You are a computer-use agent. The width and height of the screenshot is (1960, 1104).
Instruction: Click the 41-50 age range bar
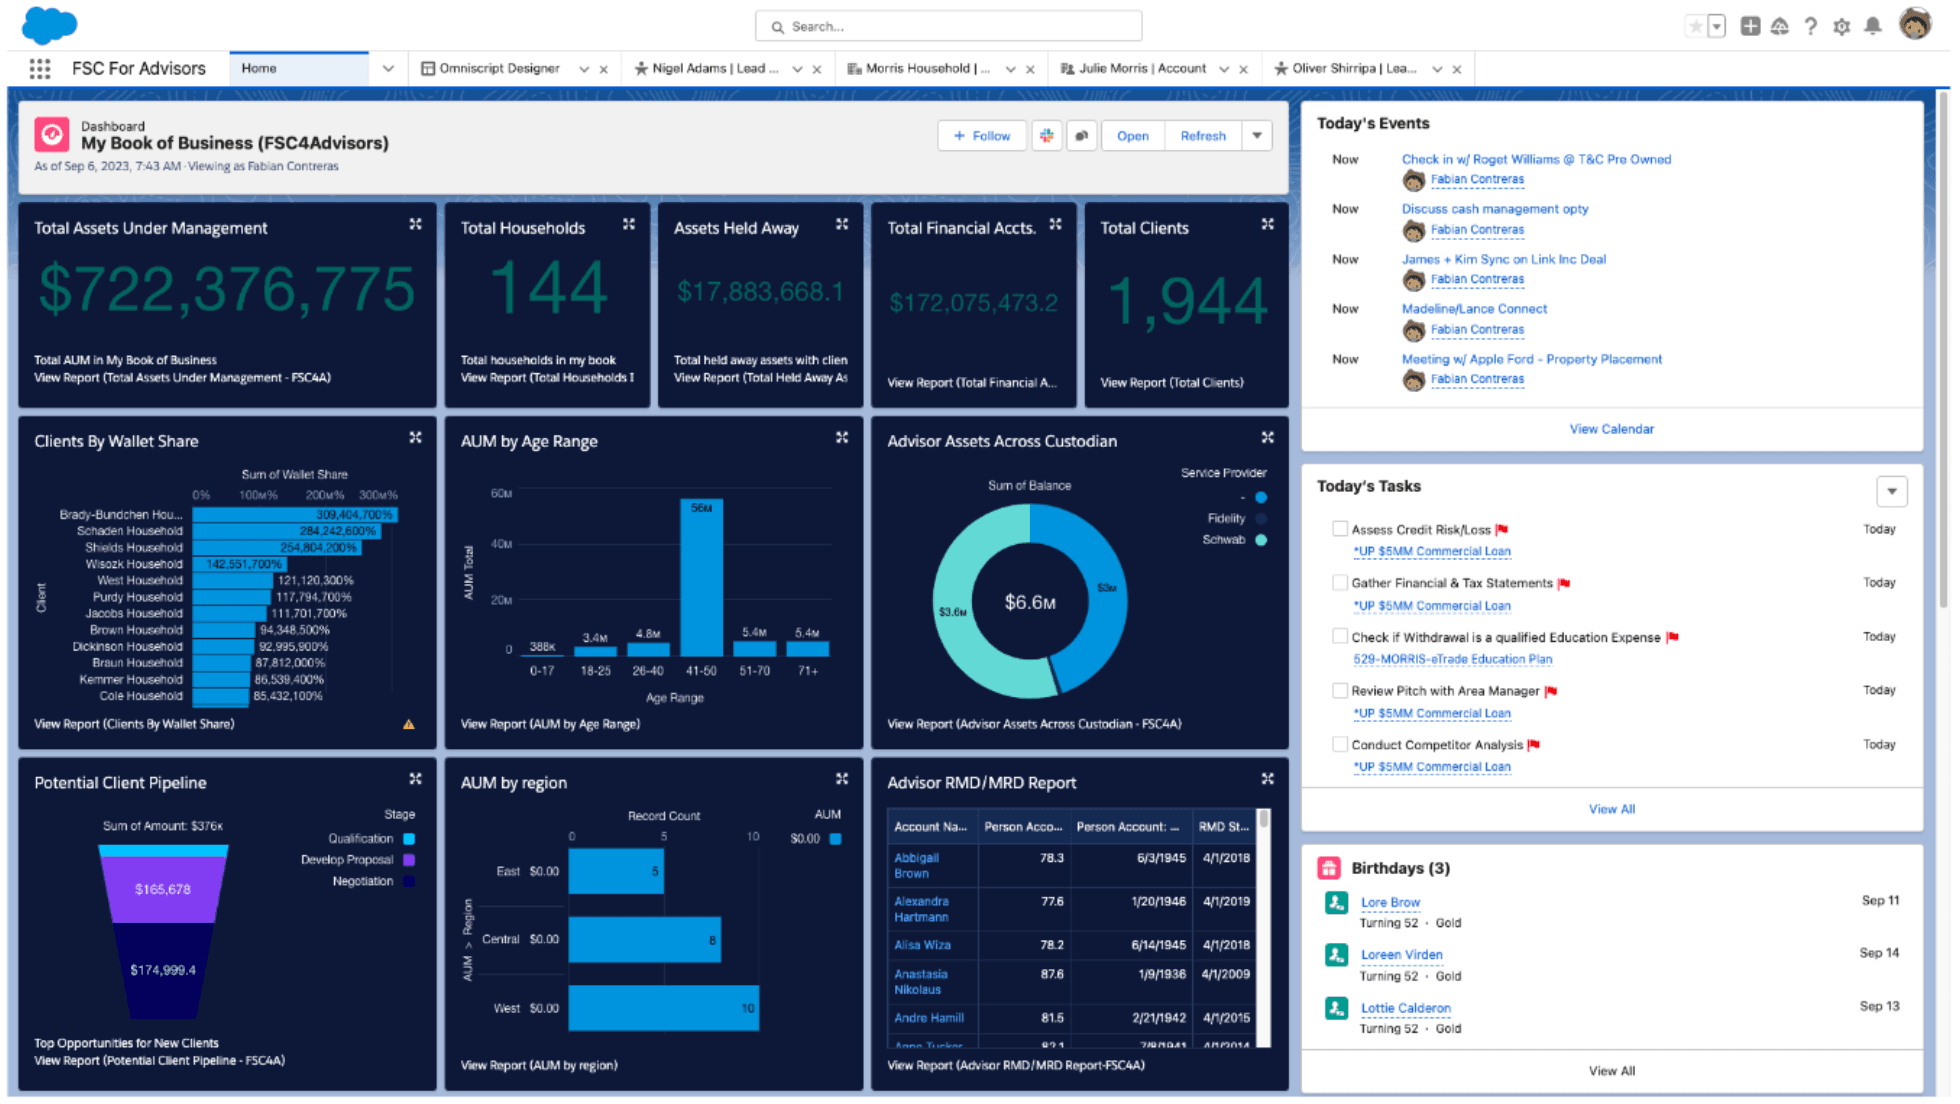(x=701, y=577)
